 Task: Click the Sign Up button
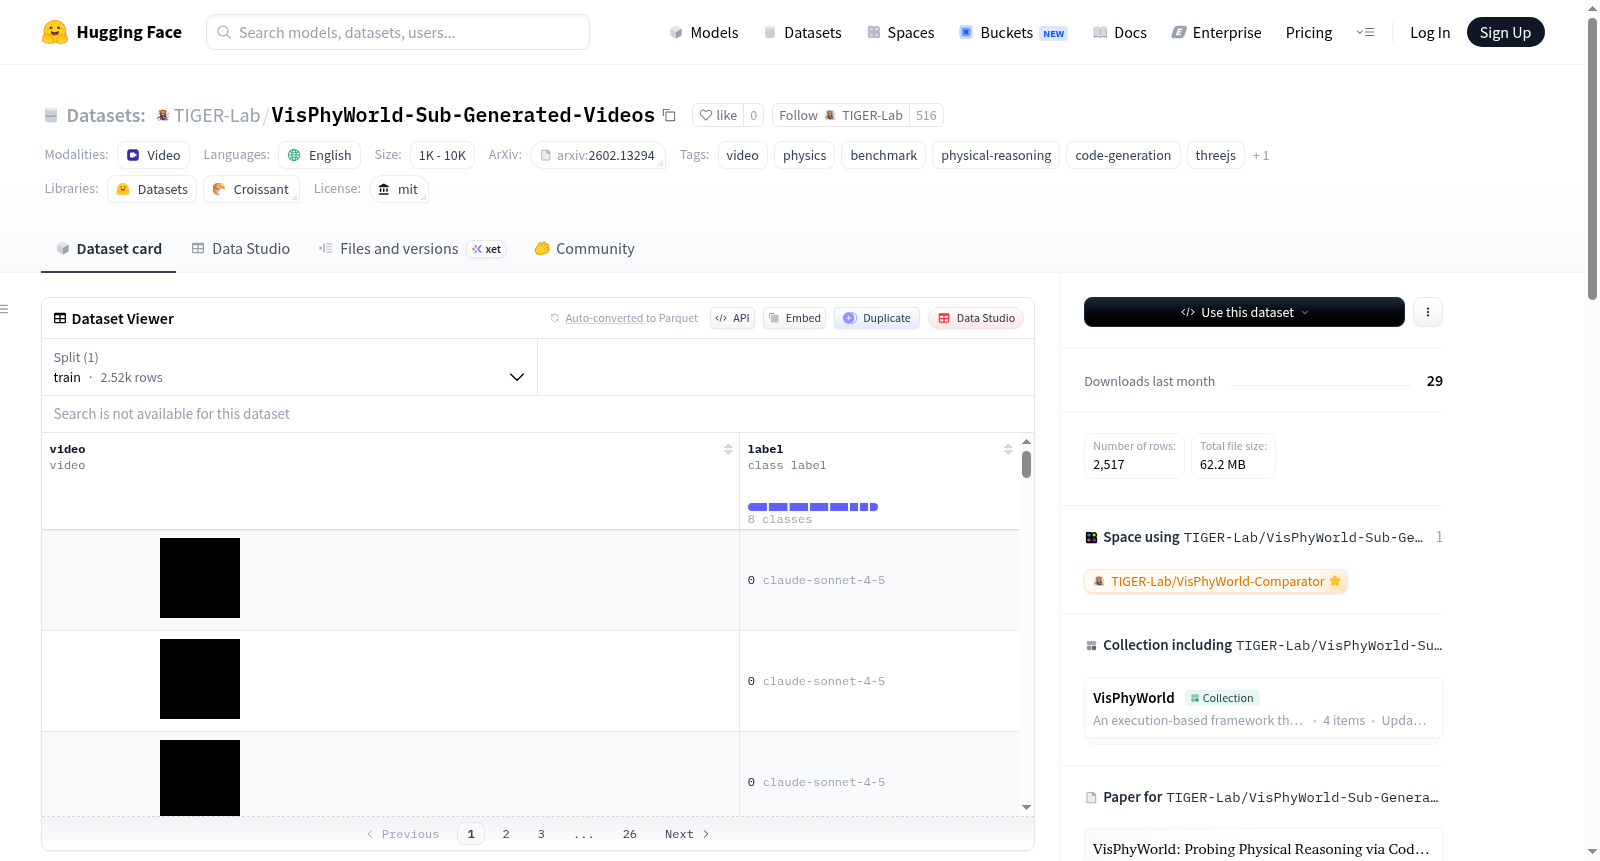click(1505, 32)
